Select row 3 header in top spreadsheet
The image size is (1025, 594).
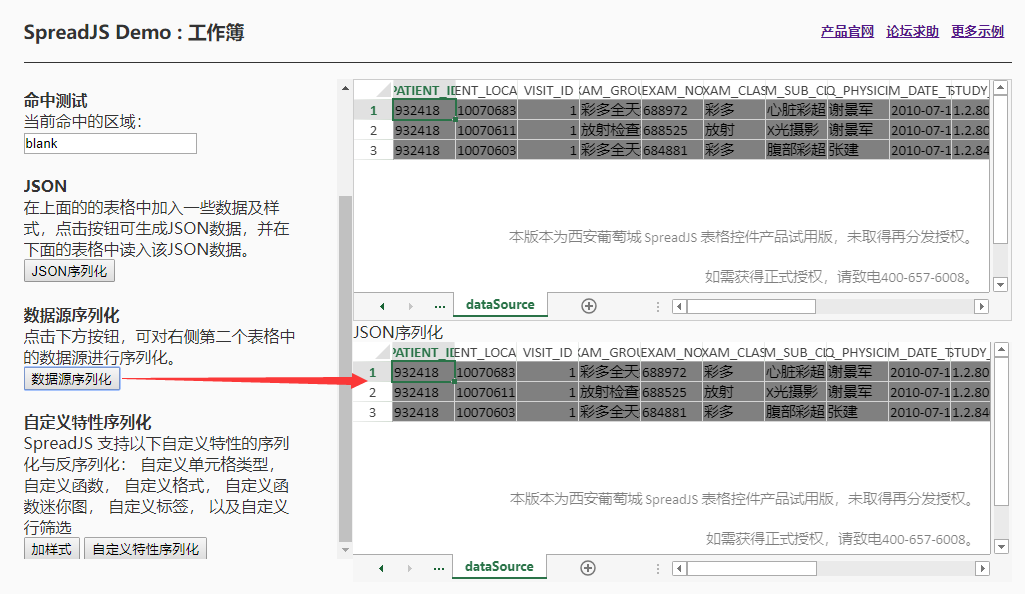[373, 150]
